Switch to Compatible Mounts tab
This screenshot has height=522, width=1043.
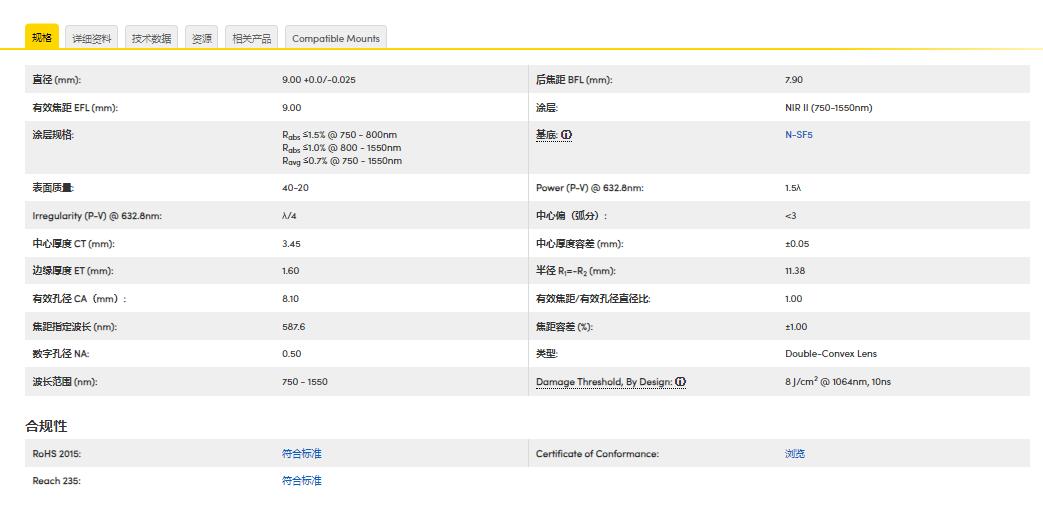336,39
